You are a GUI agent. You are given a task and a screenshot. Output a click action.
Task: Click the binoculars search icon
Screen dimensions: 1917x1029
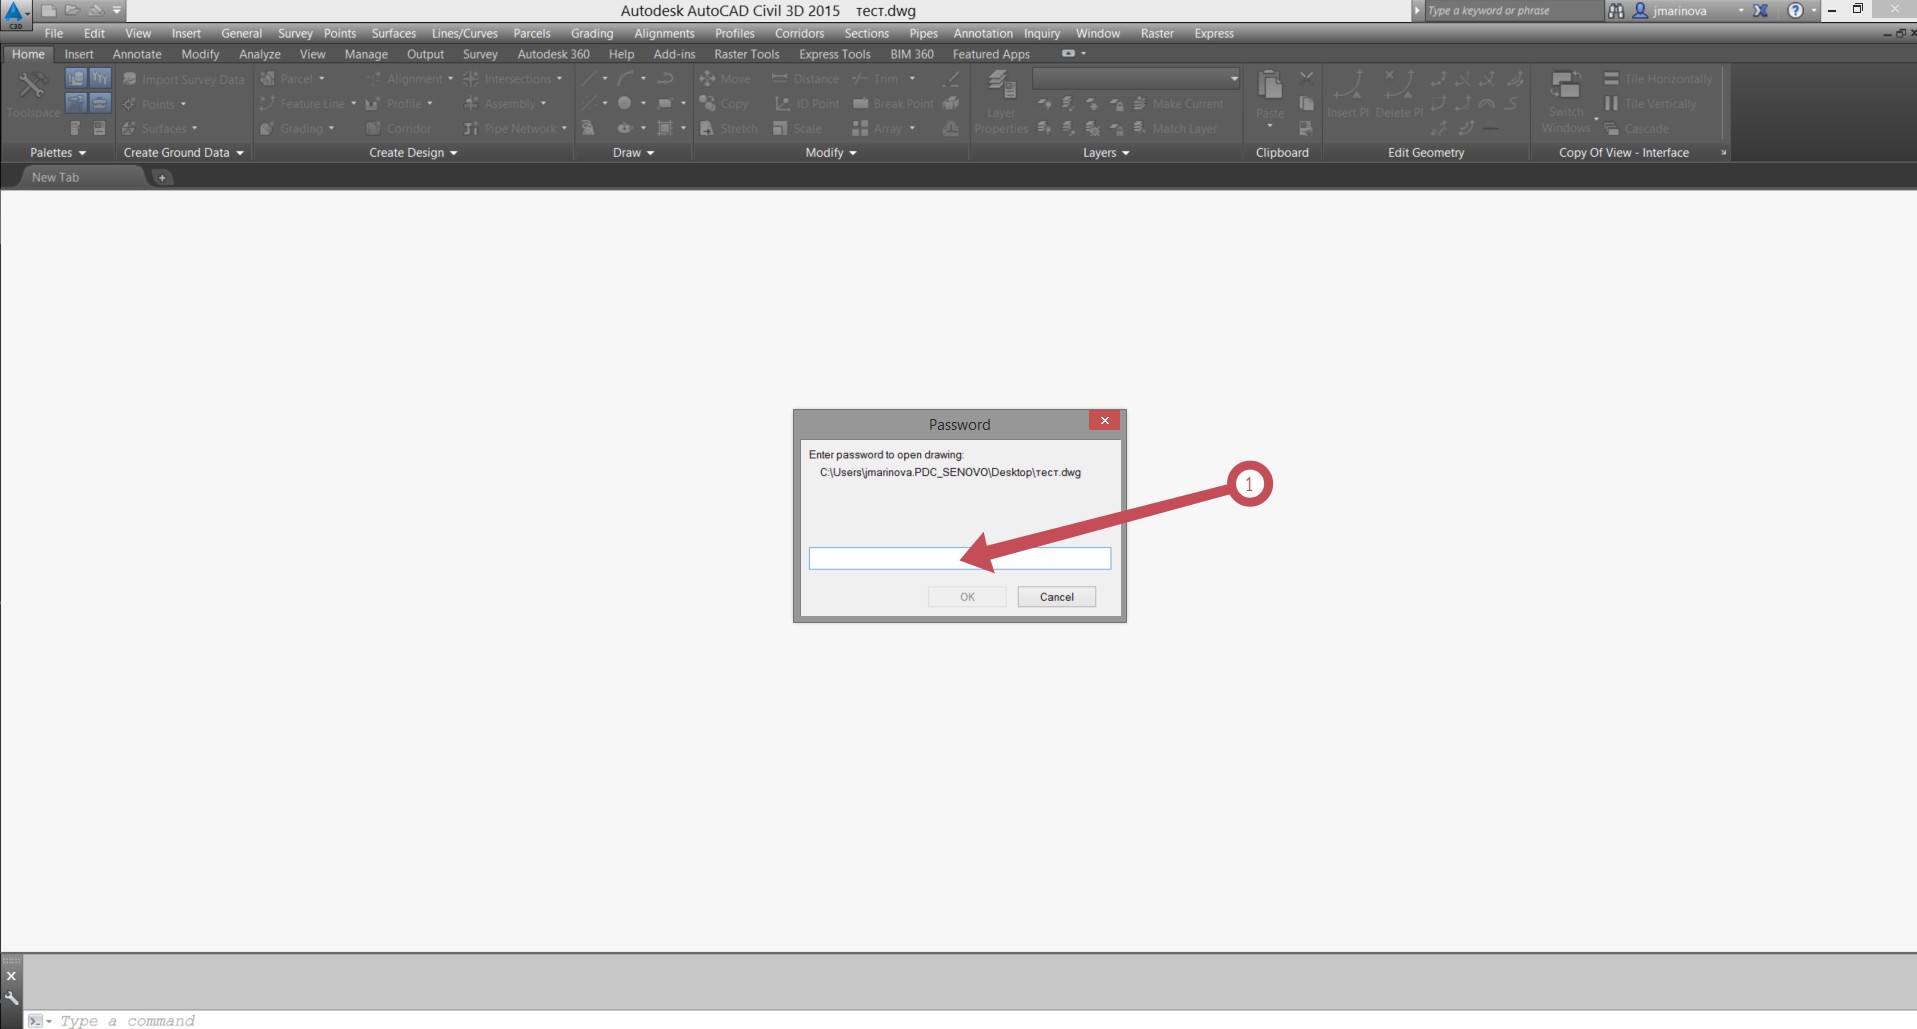coord(1616,11)
